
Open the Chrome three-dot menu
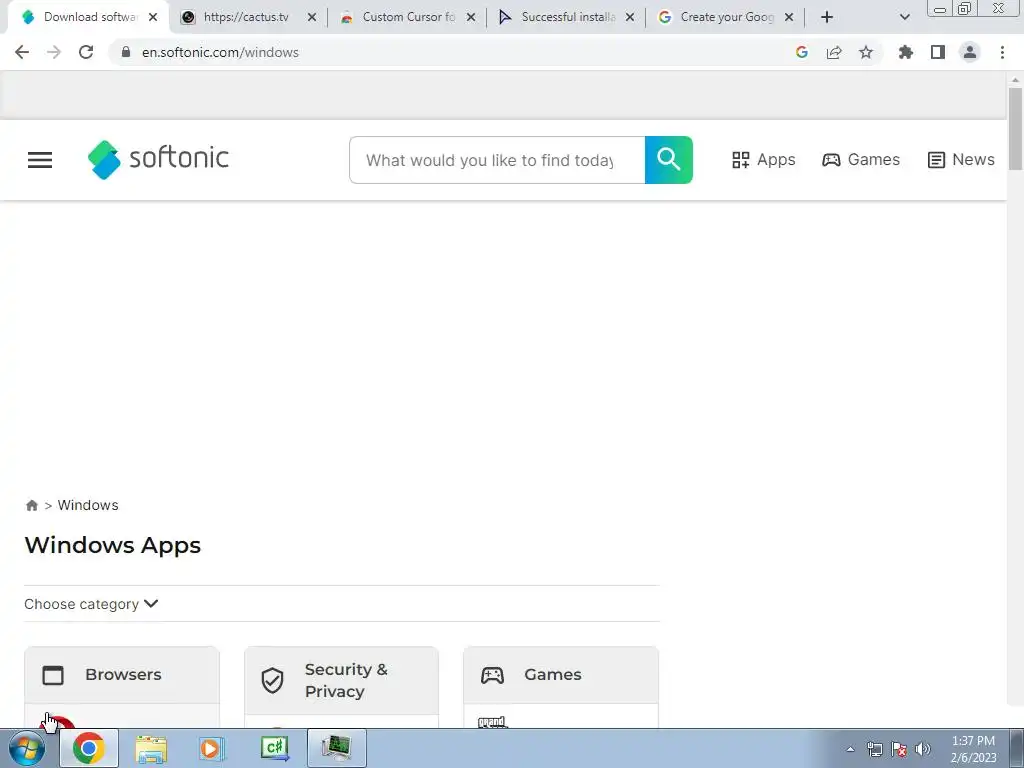(1002, 52)
